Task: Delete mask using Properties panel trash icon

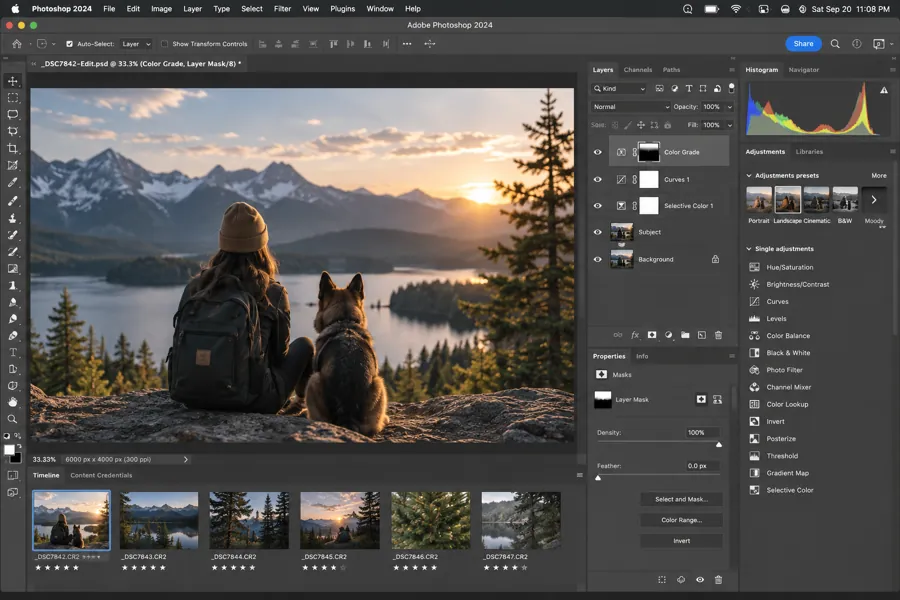Action: click(x=719, y=580)
